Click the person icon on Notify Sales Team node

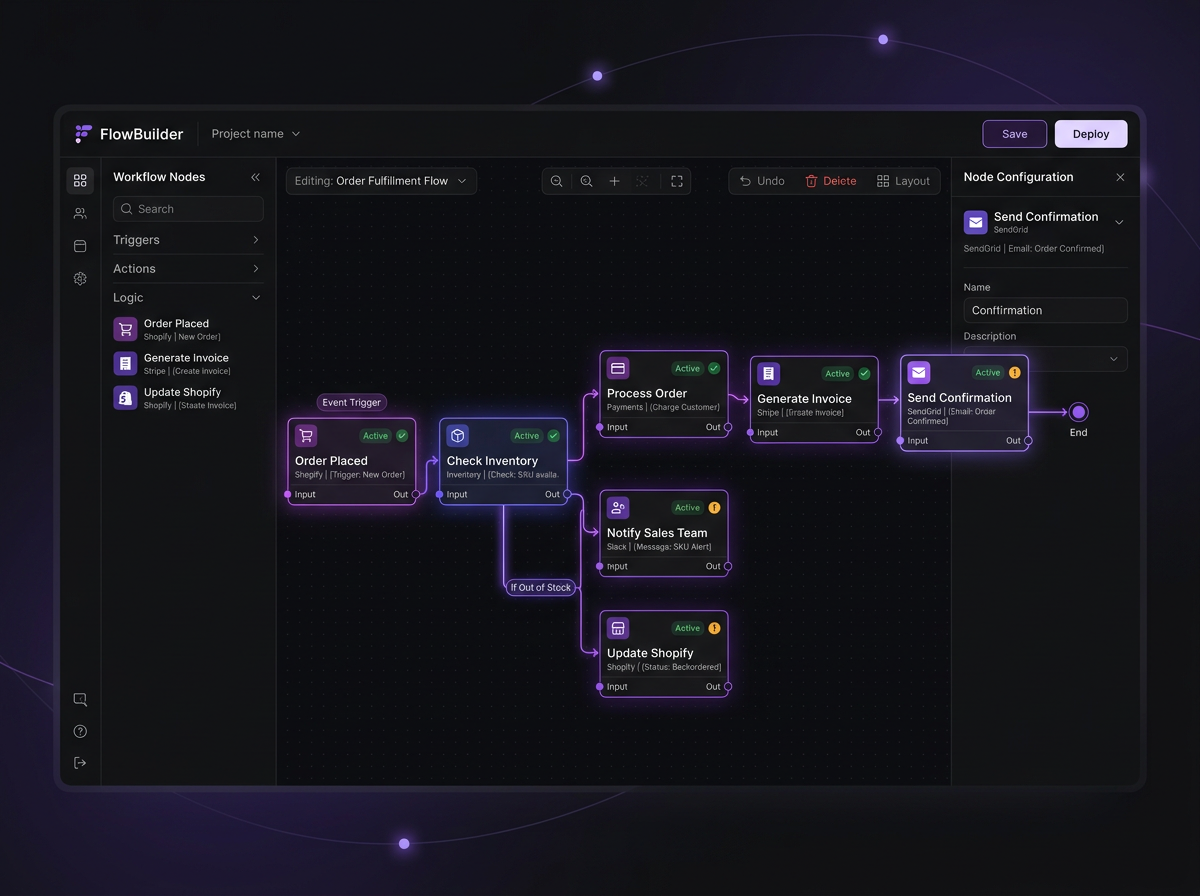coord(618,507)
